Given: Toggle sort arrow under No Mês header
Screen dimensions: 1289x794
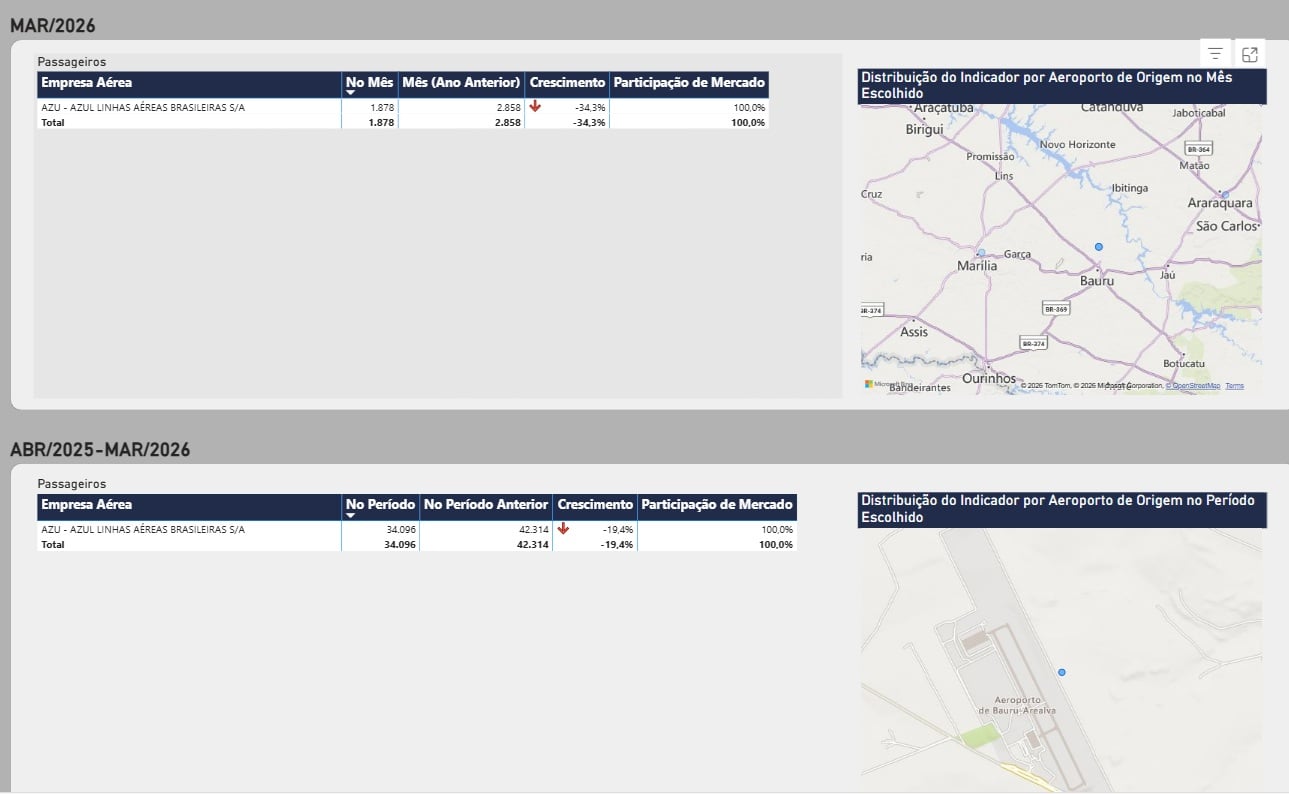Looking at the screenshot, I should coord(351,93).
